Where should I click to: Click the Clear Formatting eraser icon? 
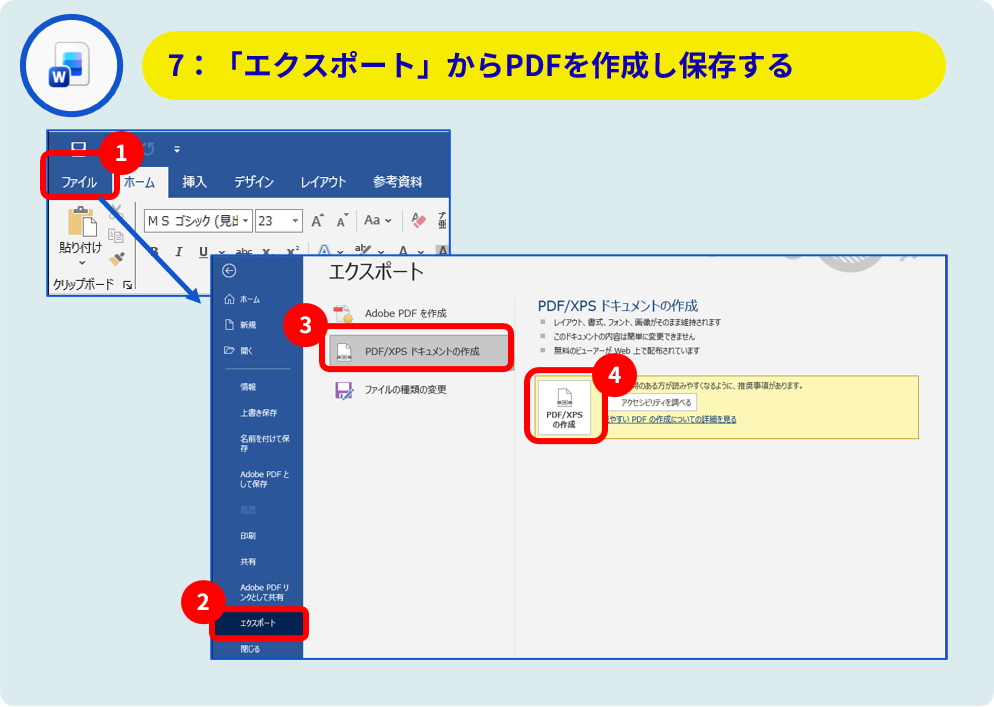(419, 221)
